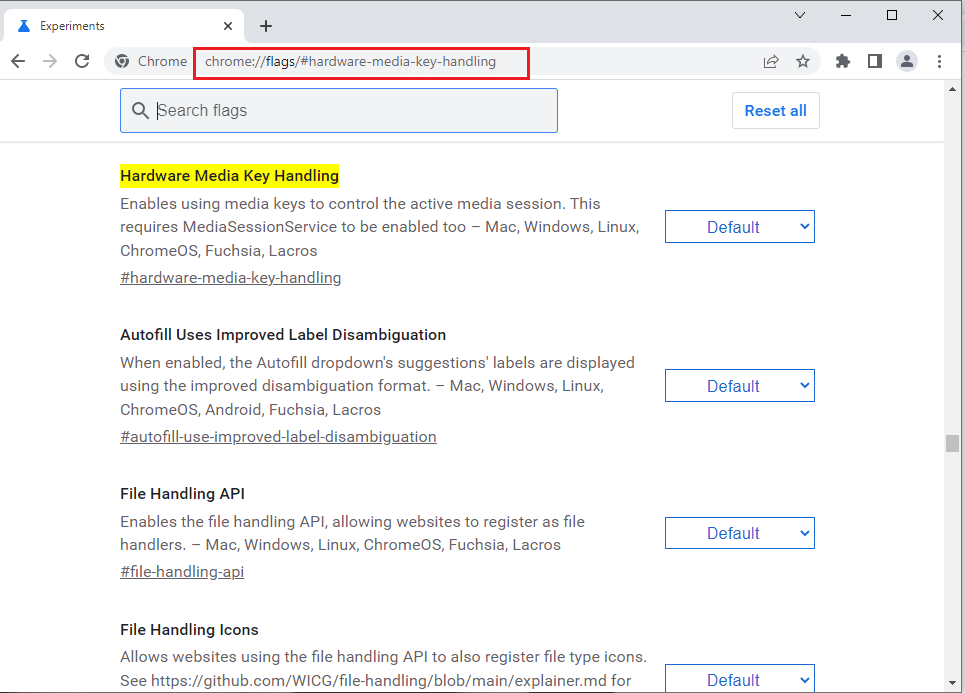The width and height of the screenshot is (965, 693).
Task: Open the profile avatar menu
Action: 907,61
